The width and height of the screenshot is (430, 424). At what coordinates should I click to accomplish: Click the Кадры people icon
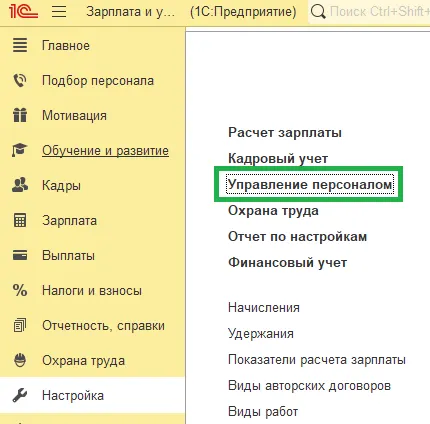pyautogui.click(x=20, y=185)
